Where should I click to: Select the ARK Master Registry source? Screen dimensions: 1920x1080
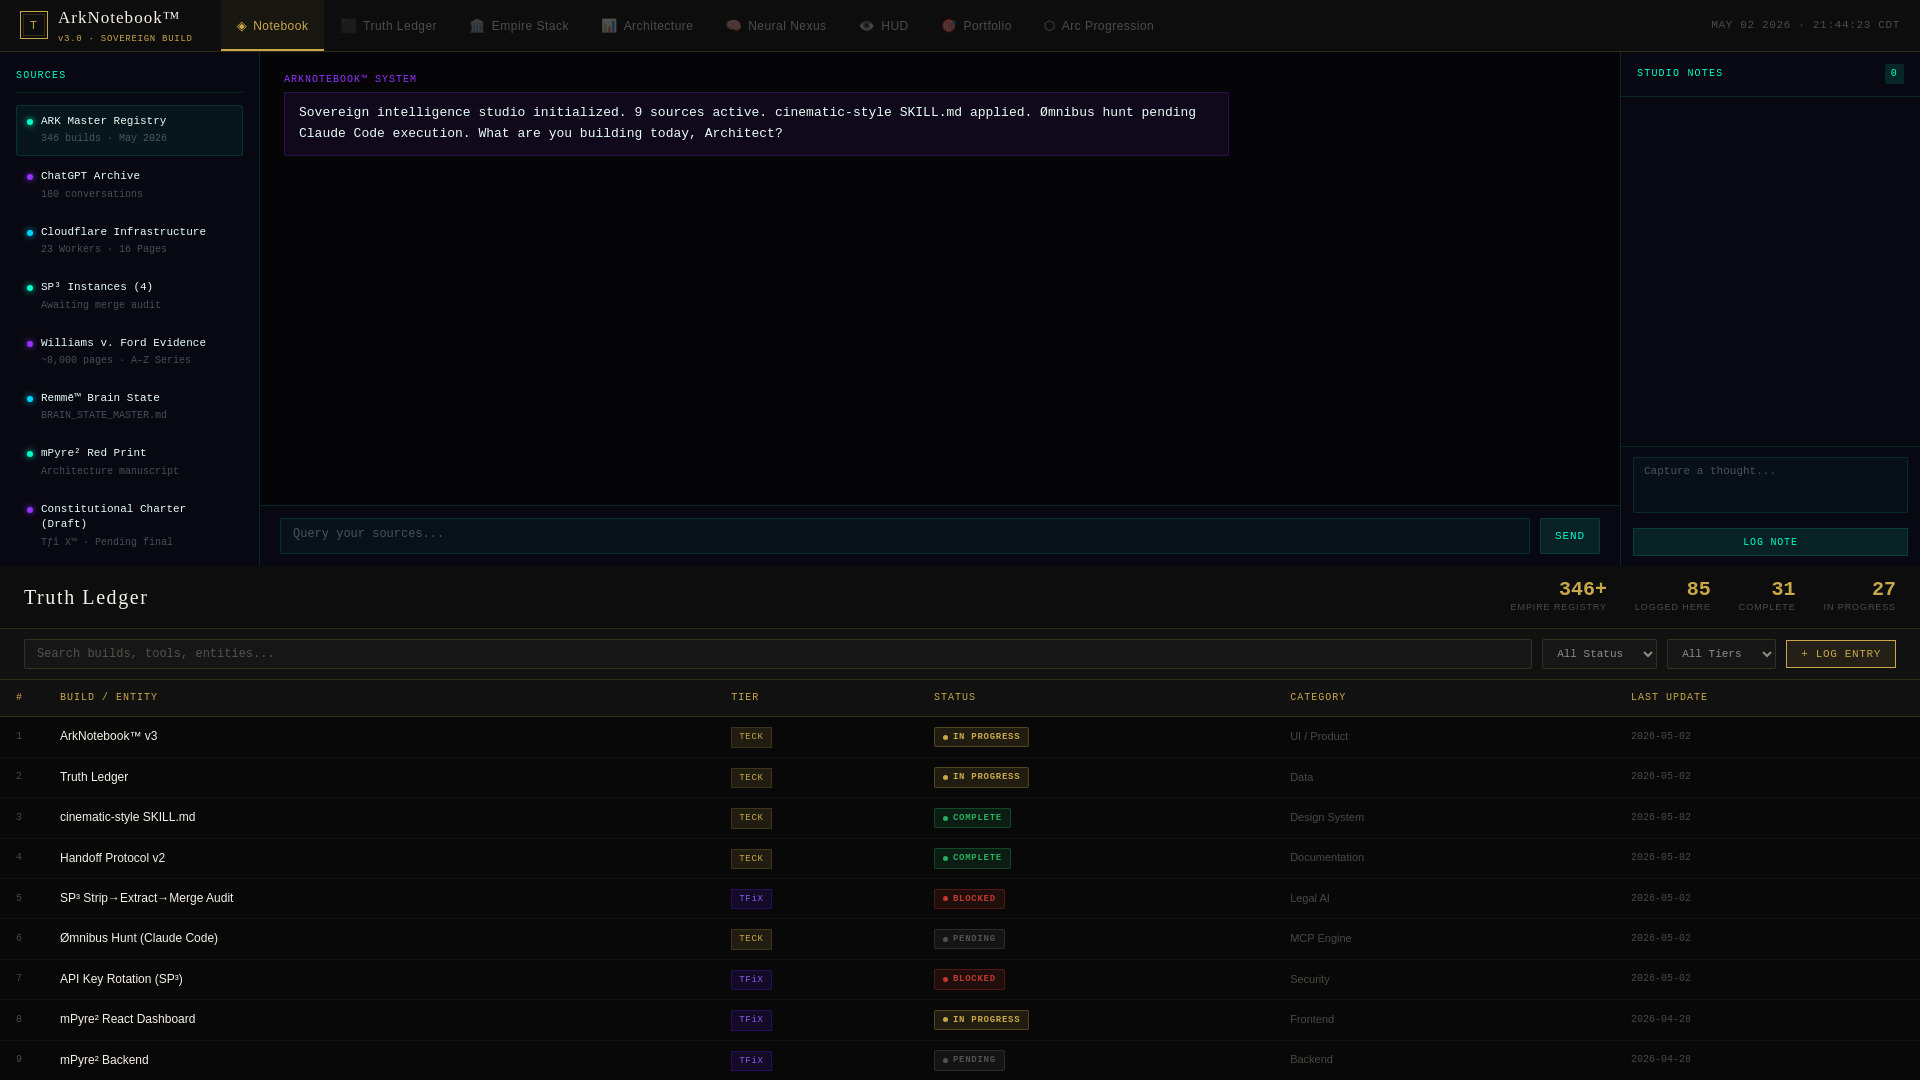[x=129, y=130]
